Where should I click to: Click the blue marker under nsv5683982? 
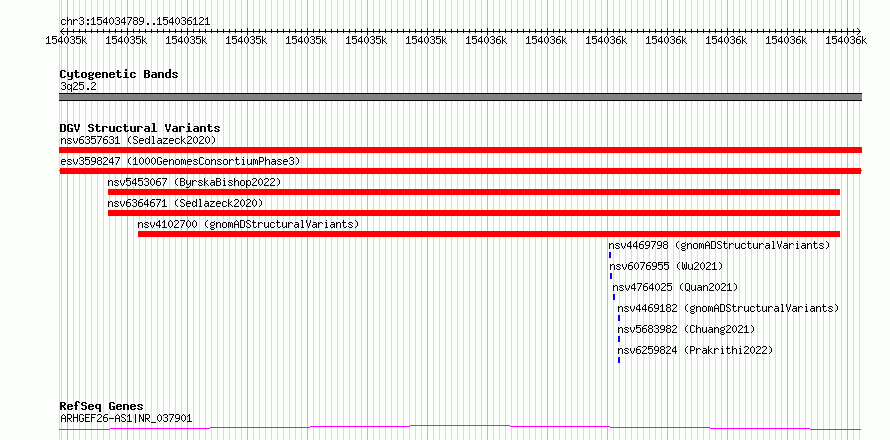coord(619,339)
